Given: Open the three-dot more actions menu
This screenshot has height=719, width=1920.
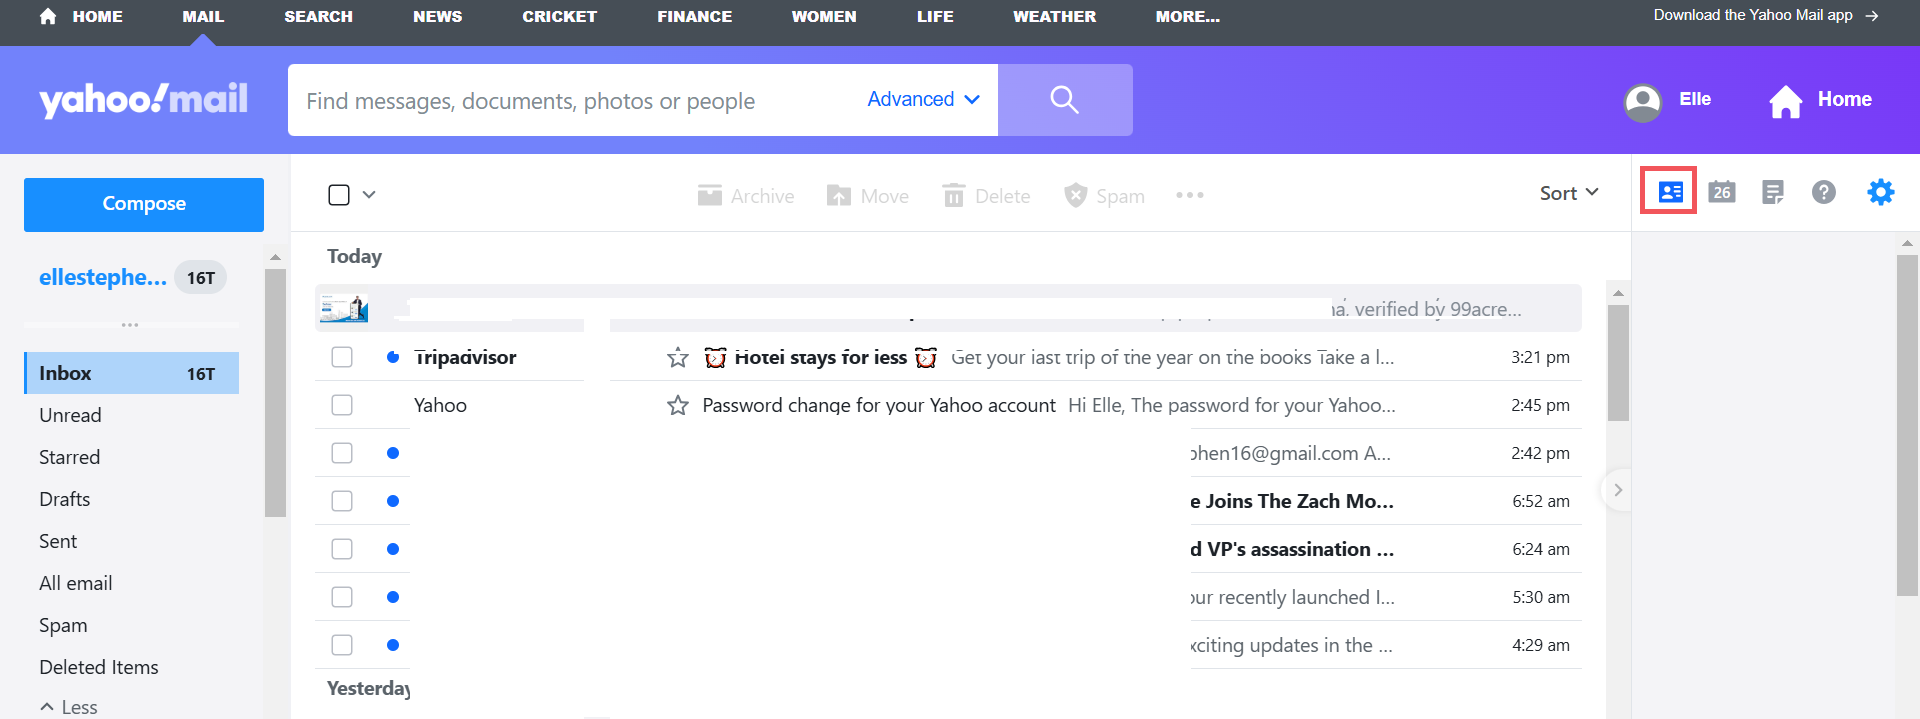Looking at the screenshot, I should (1190, 195).
